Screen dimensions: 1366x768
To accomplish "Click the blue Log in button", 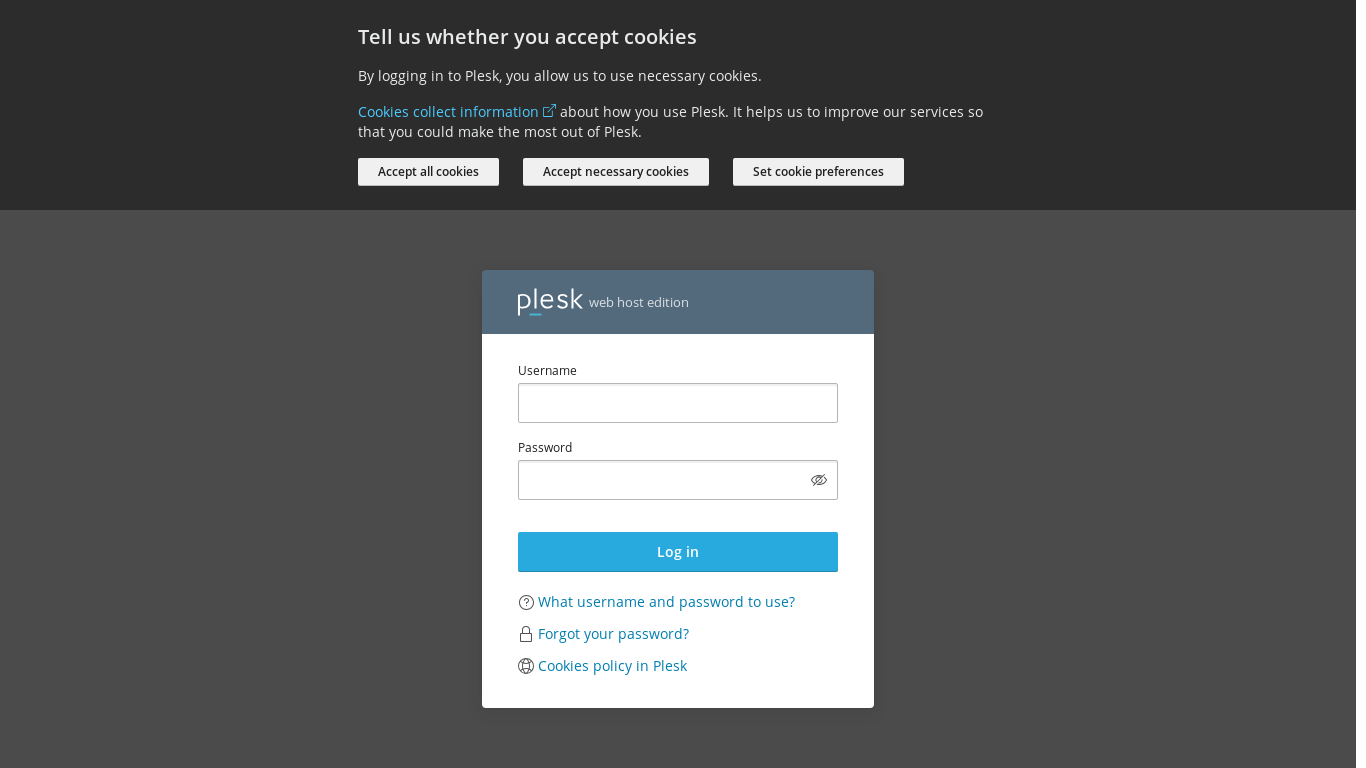I will [x=678, y=552].
